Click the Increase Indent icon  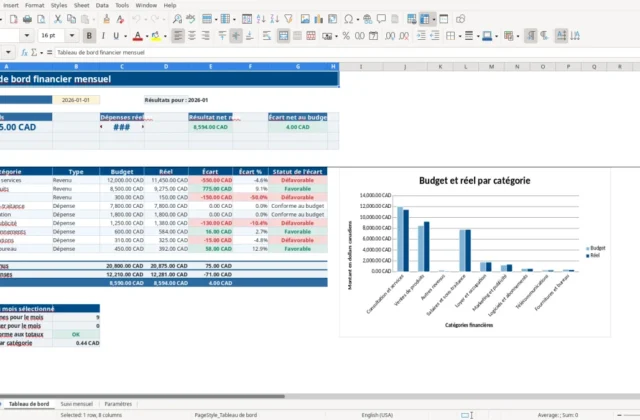click(x=421, y=36)
